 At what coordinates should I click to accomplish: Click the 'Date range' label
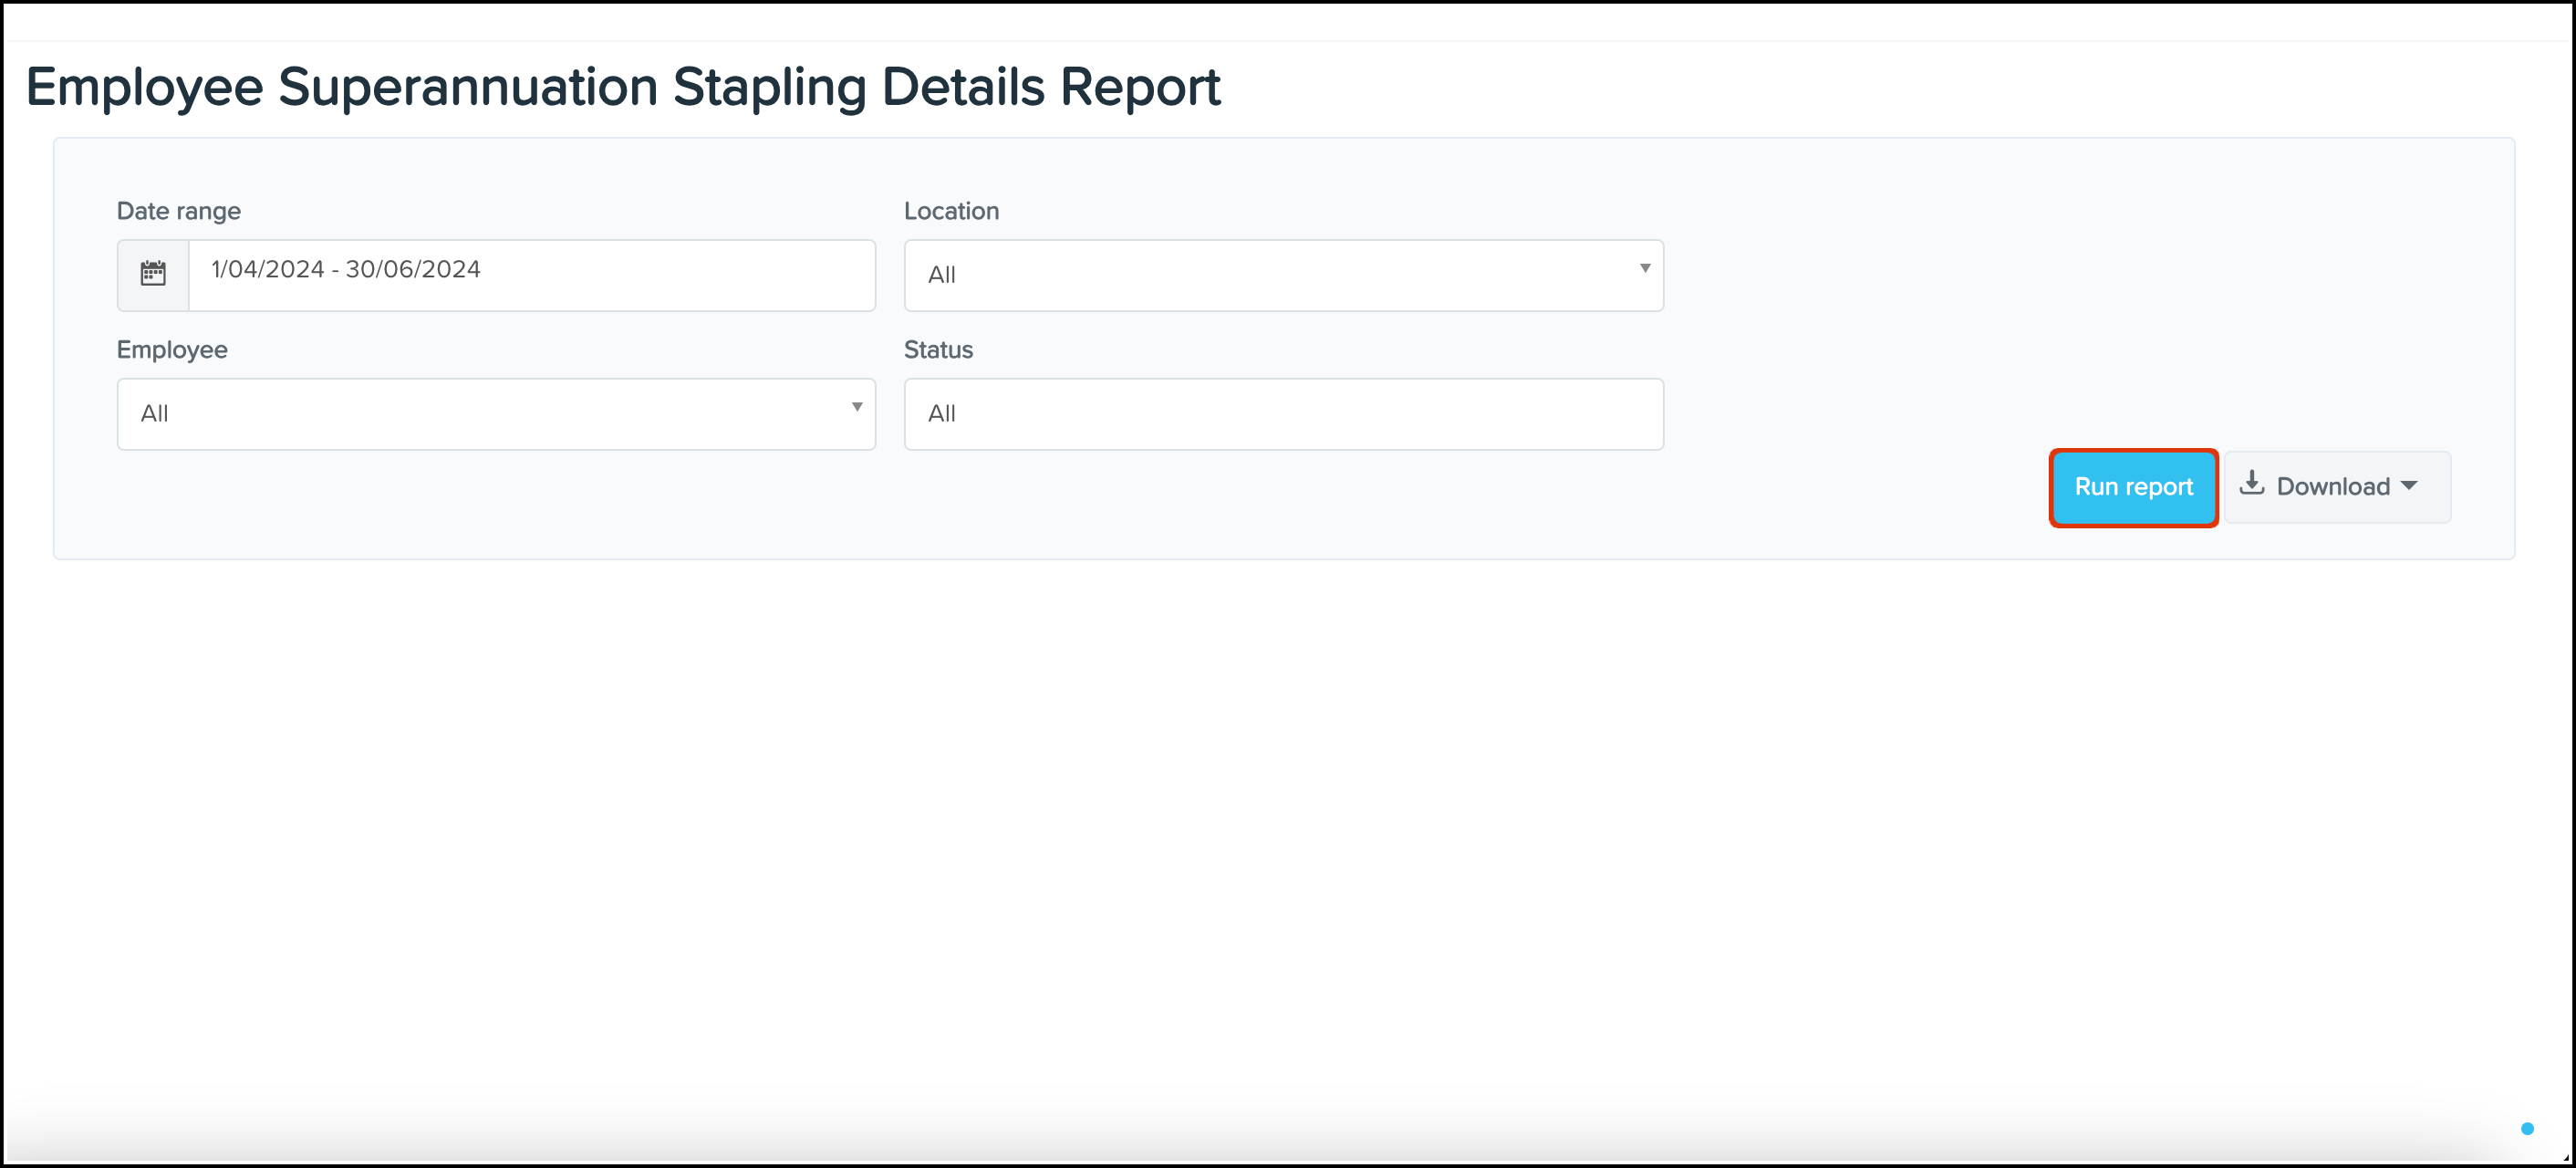coord(178,211)
